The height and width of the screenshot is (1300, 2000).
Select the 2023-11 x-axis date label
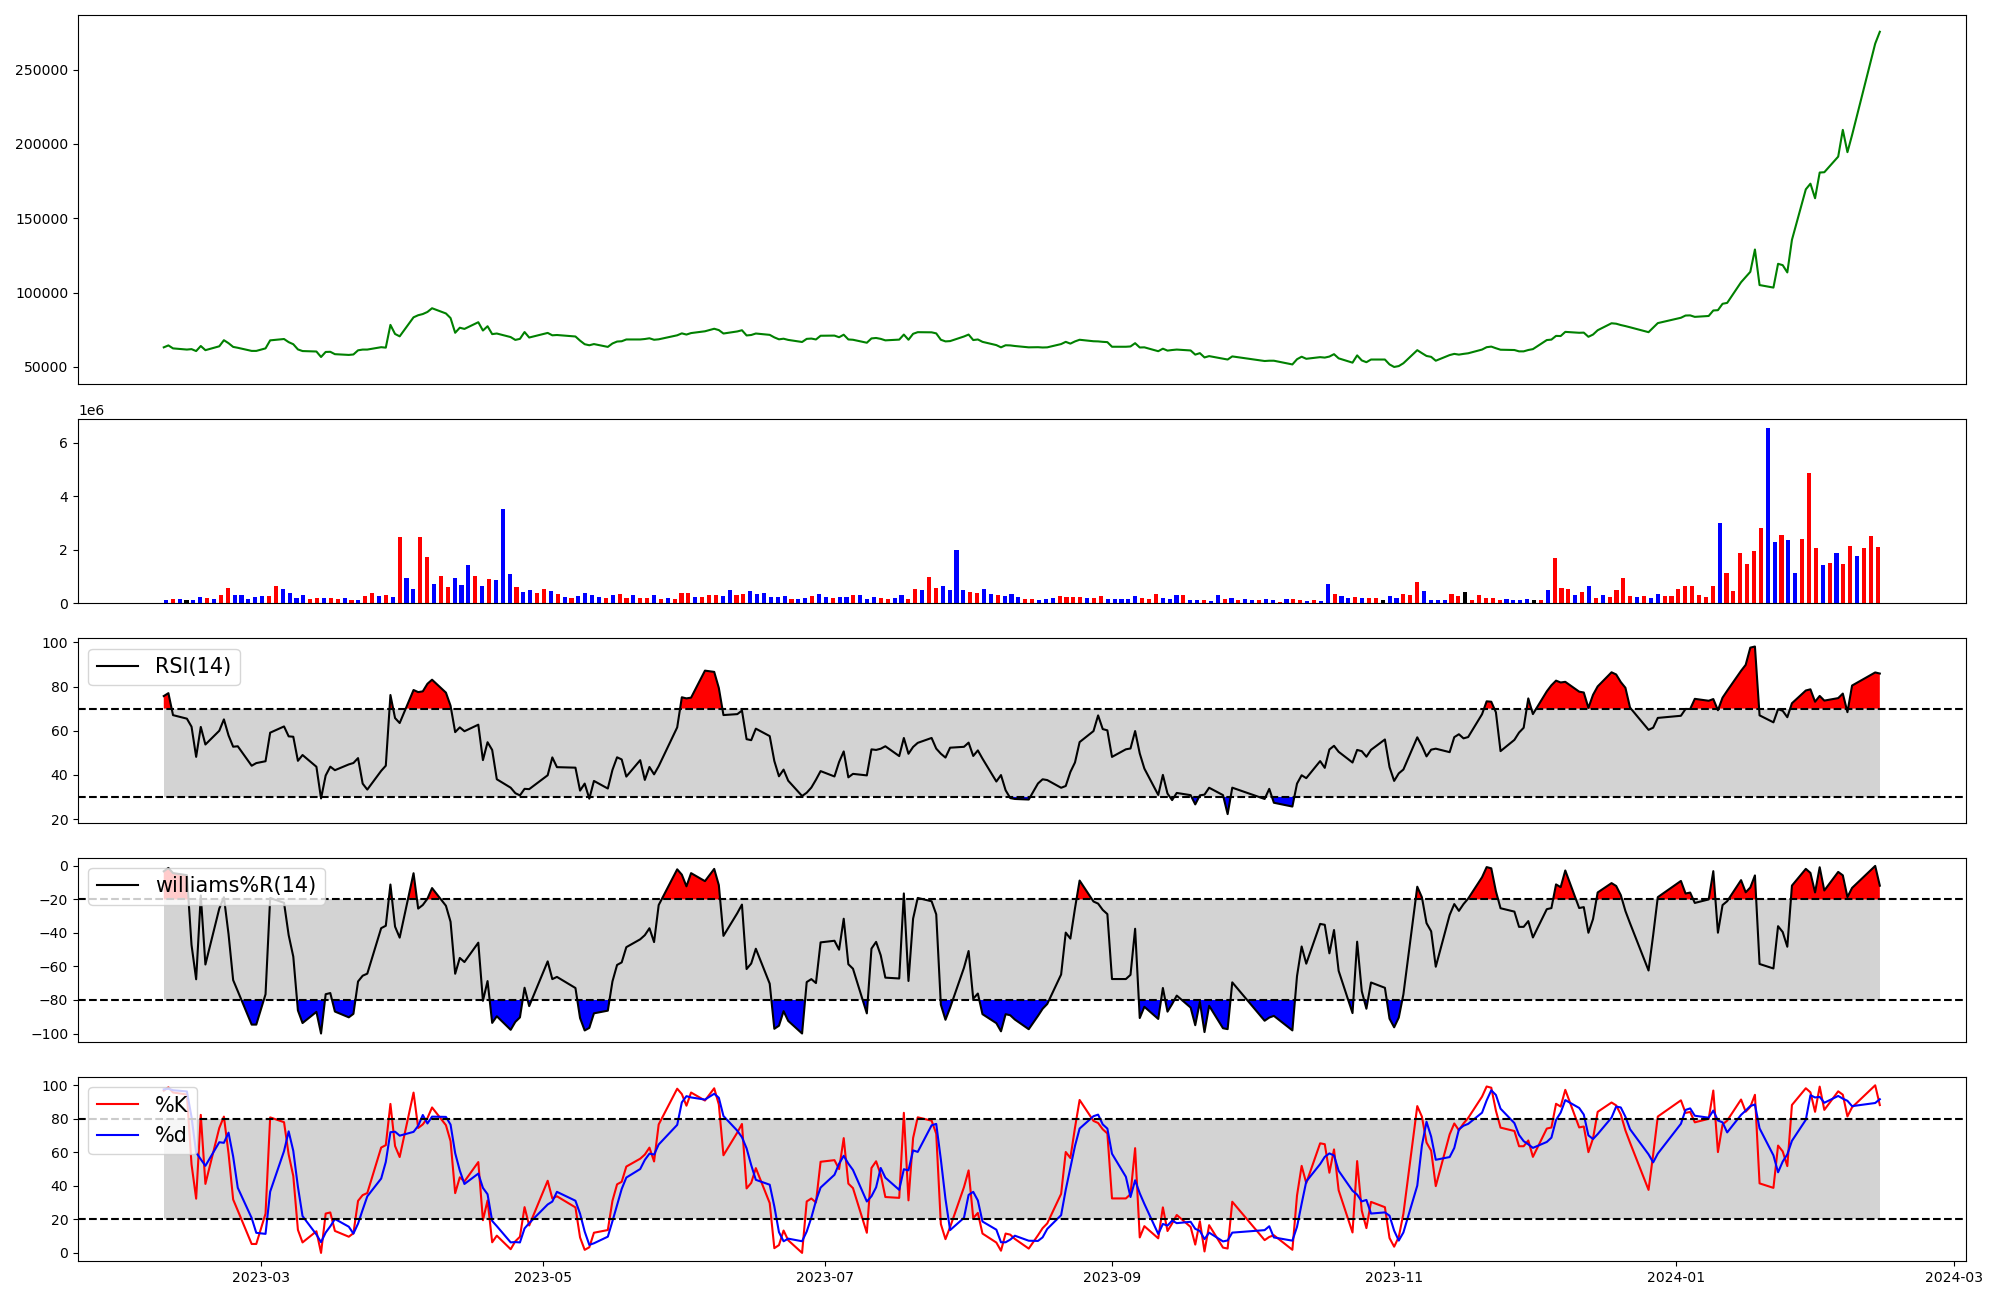click(x=1394, y=1277)
